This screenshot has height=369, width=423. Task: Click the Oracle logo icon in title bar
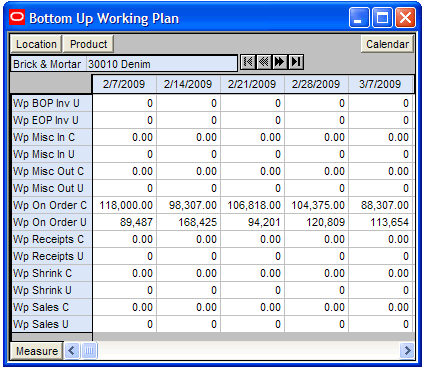click(x=17, y=18)
